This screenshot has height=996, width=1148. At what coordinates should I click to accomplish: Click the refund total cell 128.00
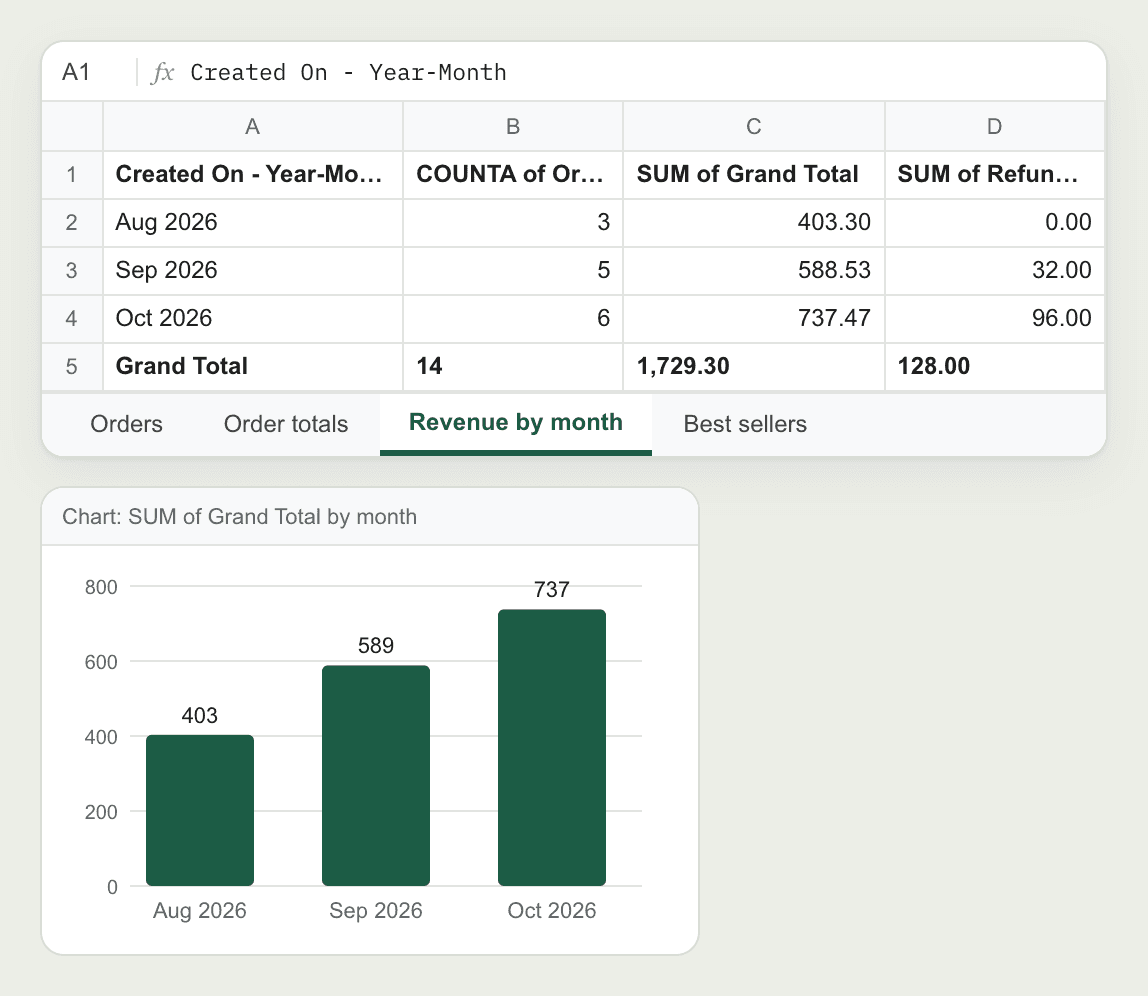click(x=994, y=366)
